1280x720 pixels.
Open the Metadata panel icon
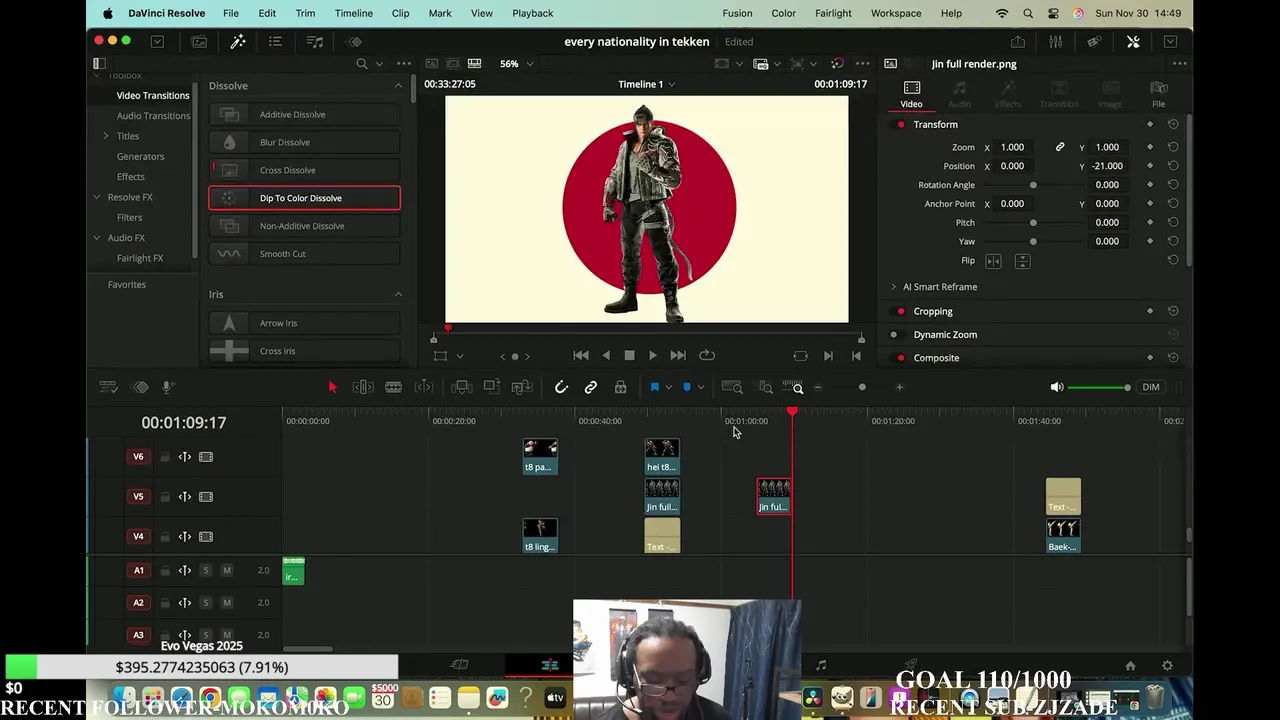click(x=1094, y=42)
